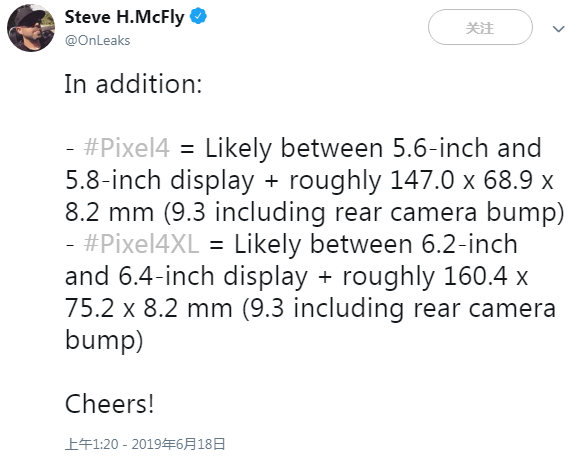Visit the @OnLeaks handle link

pyautogui.click(x=97, y=40)
